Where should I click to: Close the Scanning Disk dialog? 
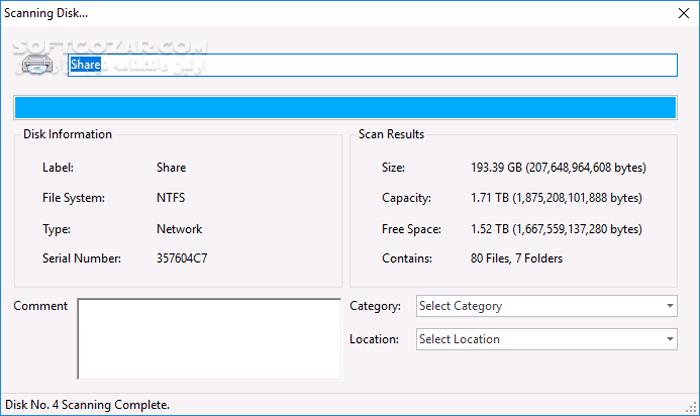[x=683, y=13]
